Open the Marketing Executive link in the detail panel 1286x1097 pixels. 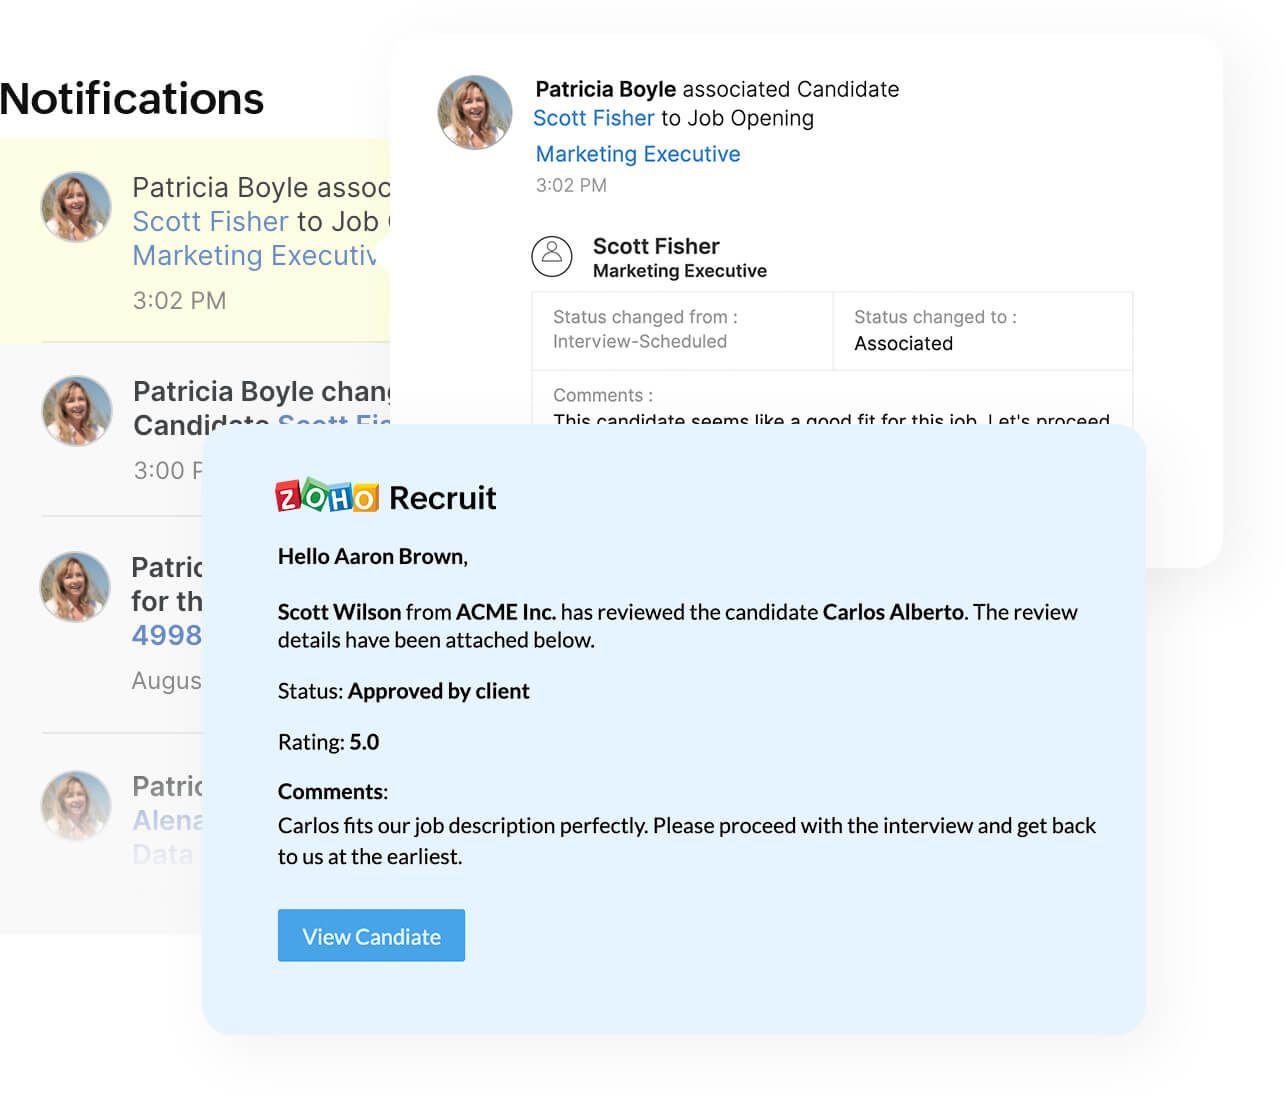point(638,154)
